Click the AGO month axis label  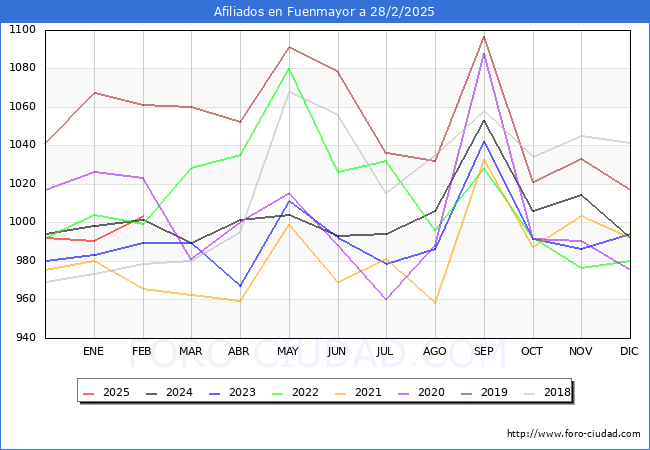click(x=434, y=351)
